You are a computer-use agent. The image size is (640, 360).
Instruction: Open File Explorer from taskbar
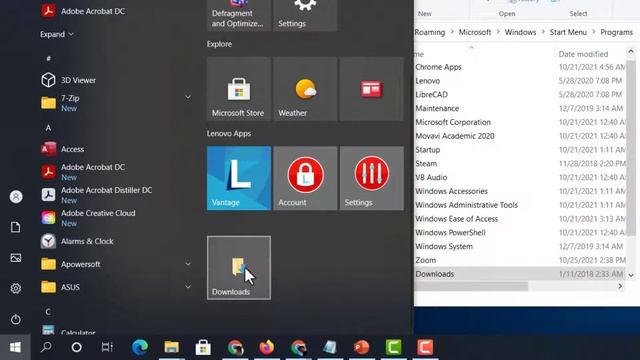[x=171, y=347]
